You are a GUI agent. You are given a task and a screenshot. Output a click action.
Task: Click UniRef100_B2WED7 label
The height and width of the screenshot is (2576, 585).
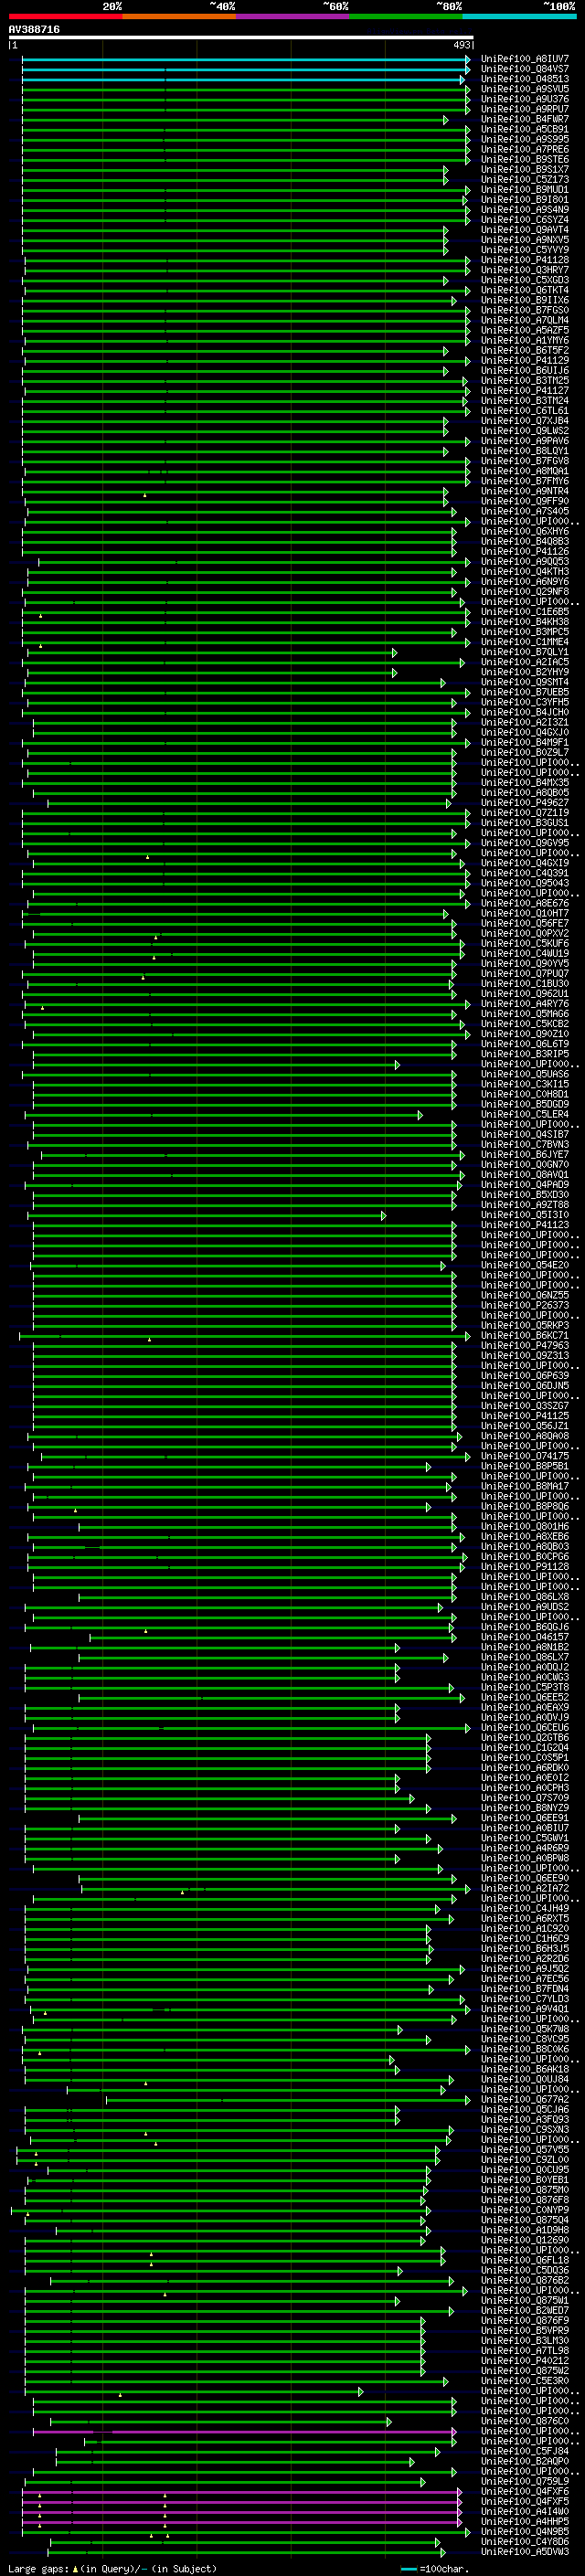pos(525,2310)
